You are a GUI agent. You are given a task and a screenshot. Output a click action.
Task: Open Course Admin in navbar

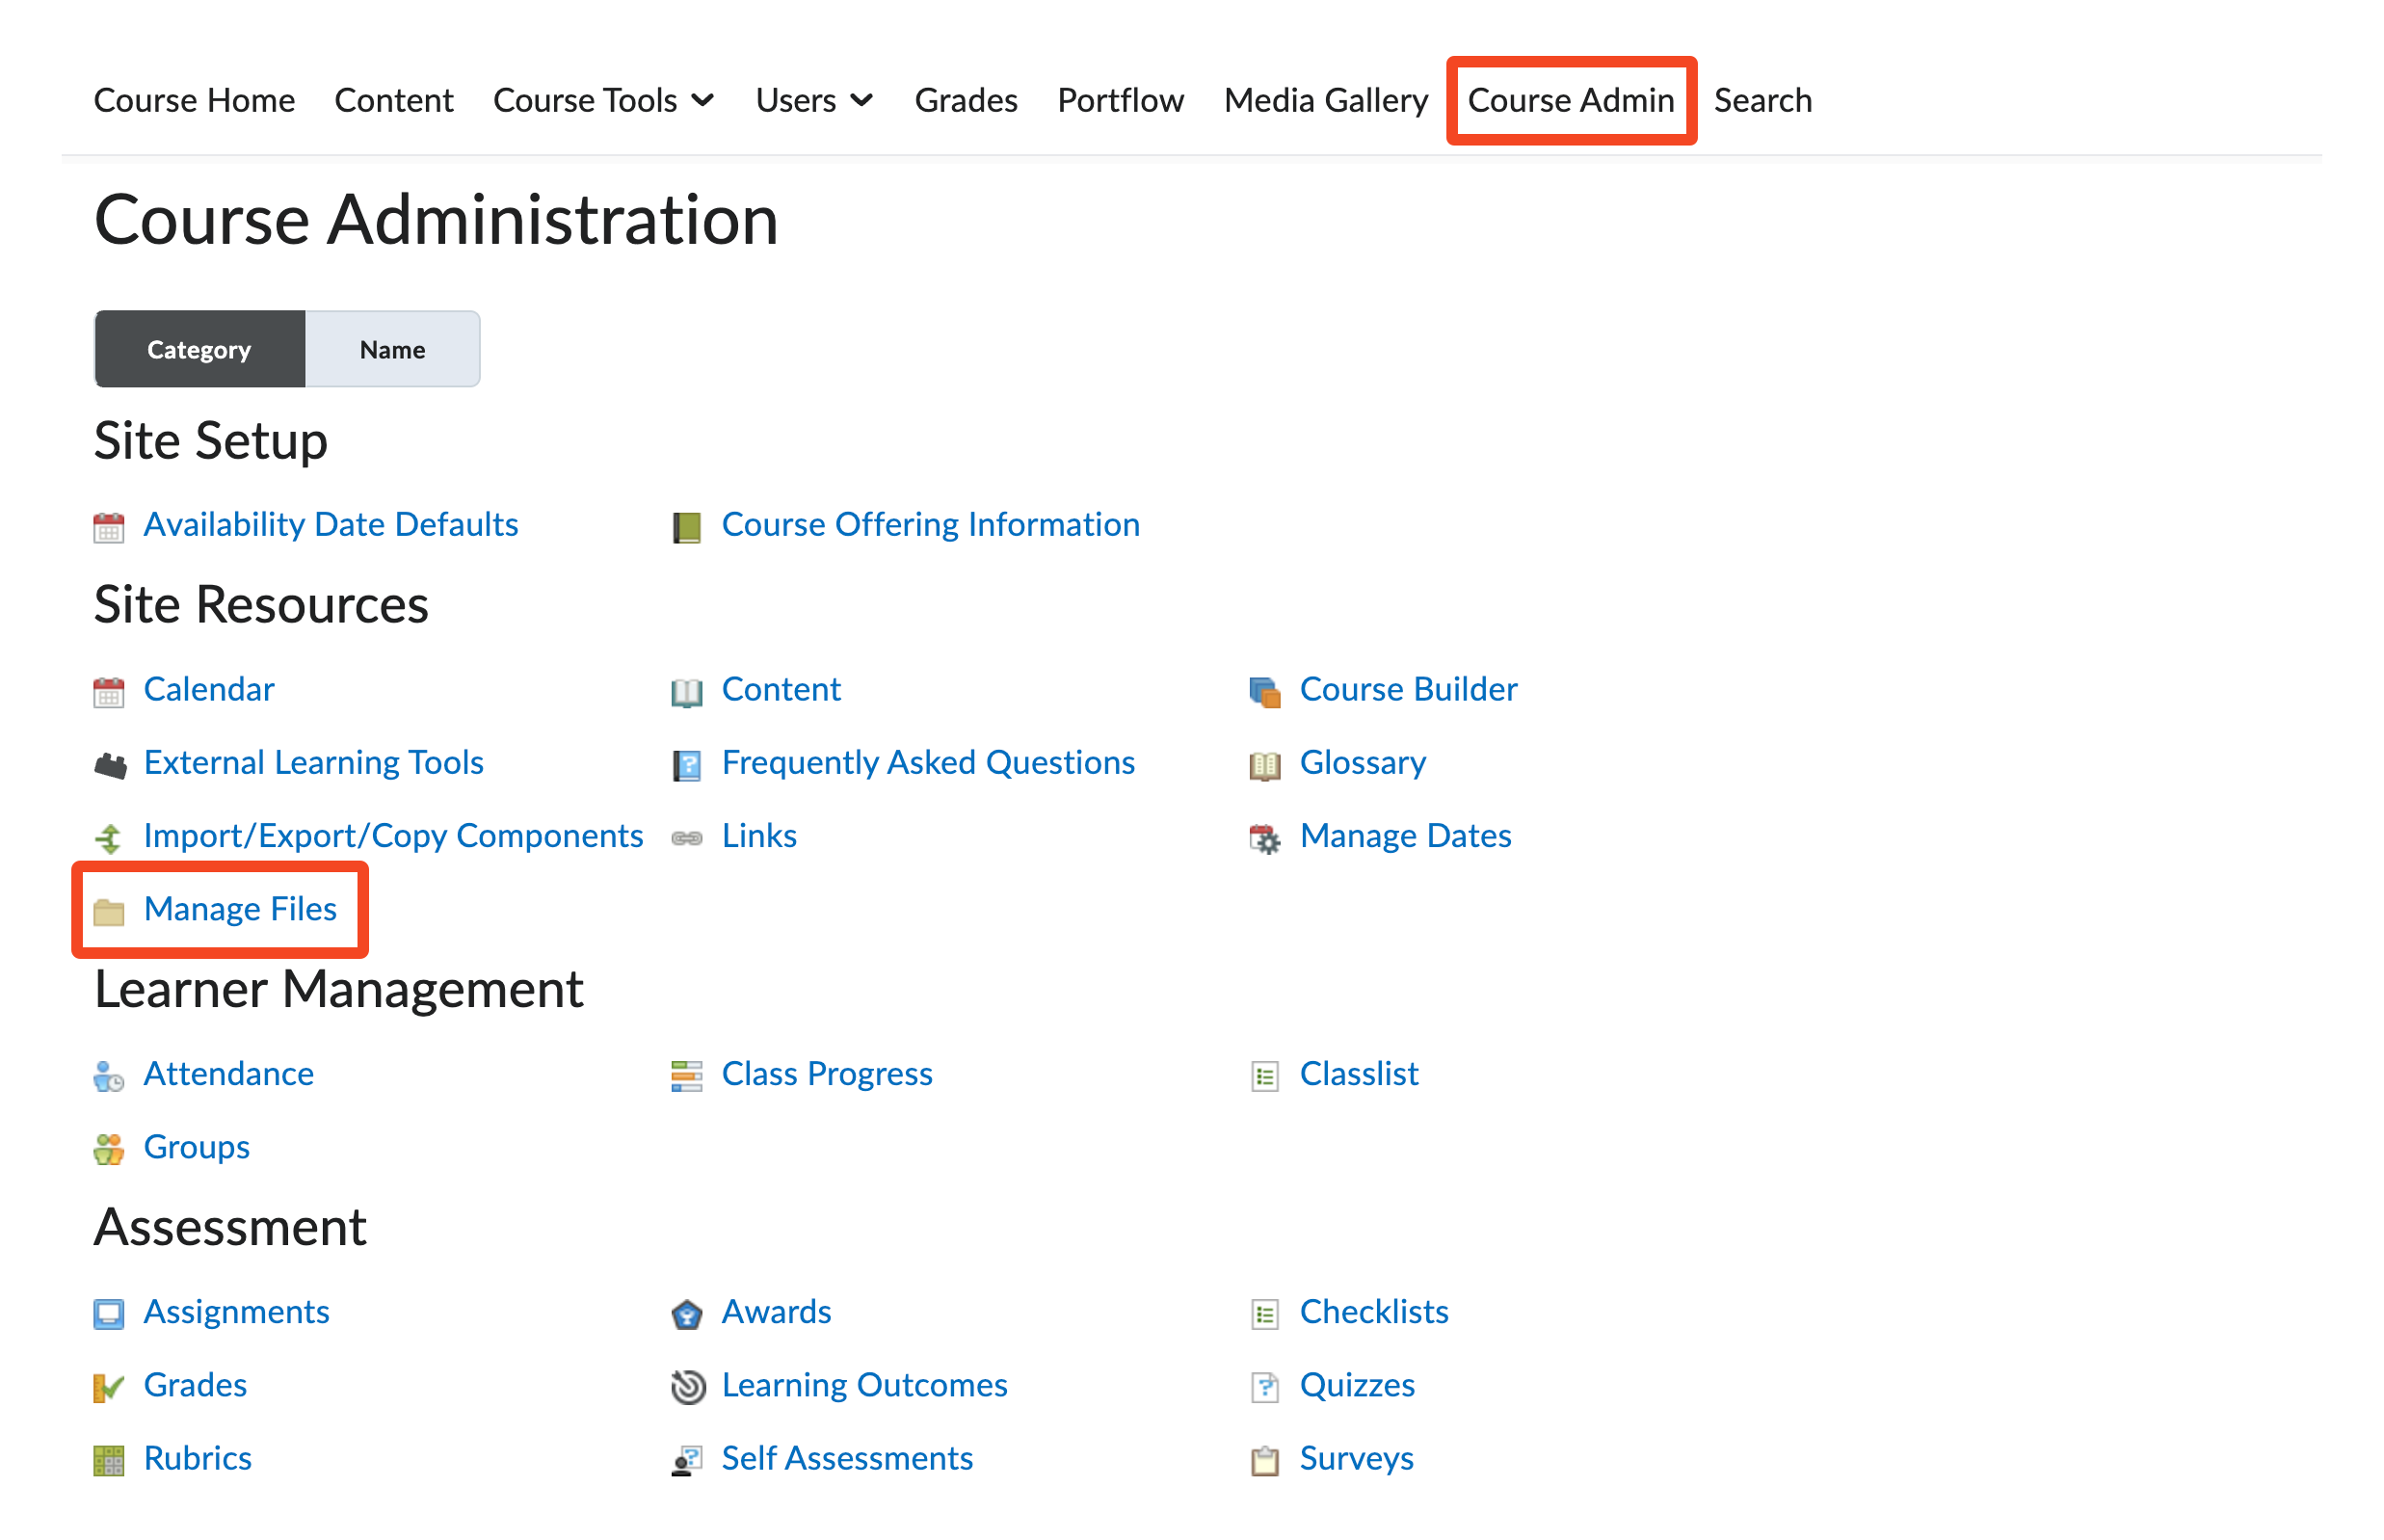(1570, 100)
